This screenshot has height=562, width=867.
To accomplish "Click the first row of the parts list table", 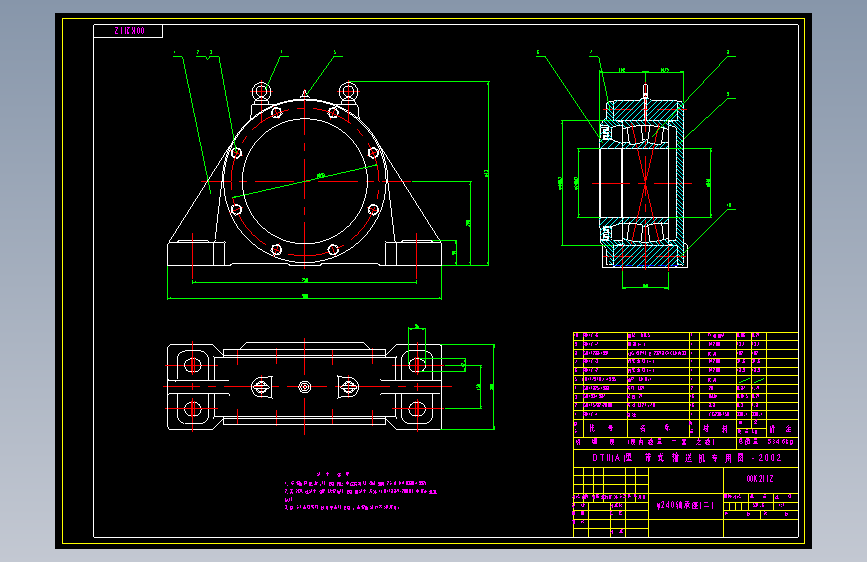I will coord(686,336).
